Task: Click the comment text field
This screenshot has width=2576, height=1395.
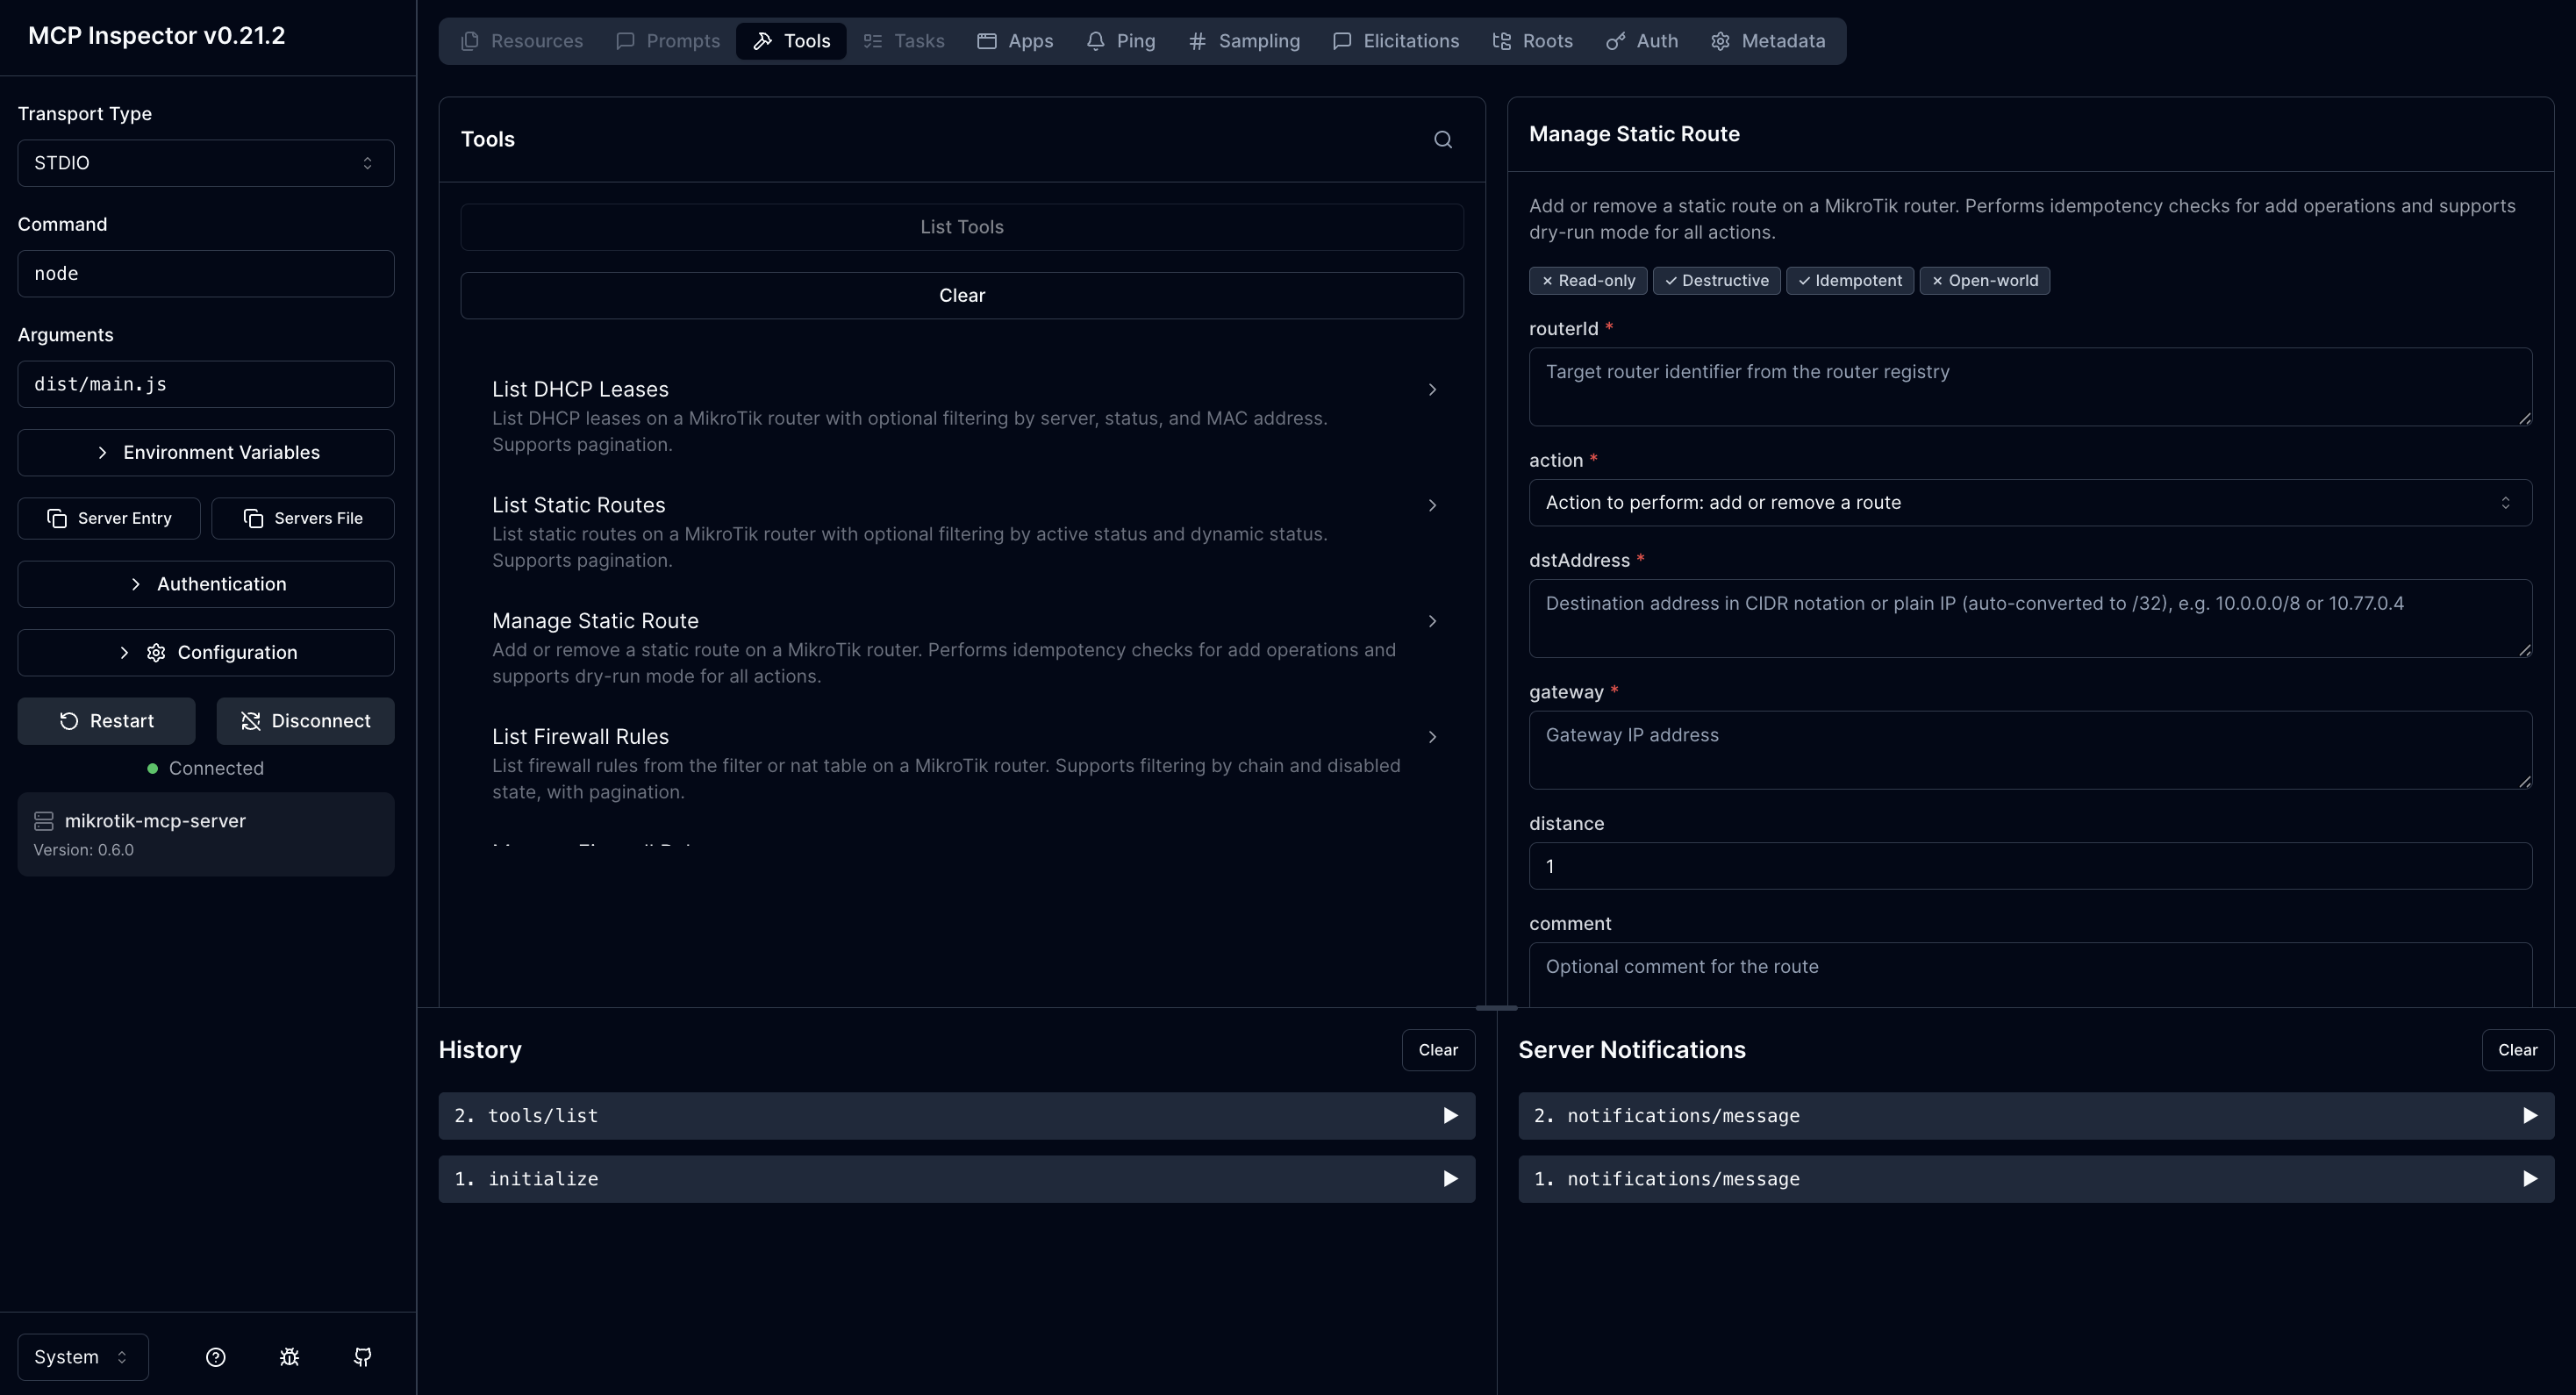Action: 2030,975
